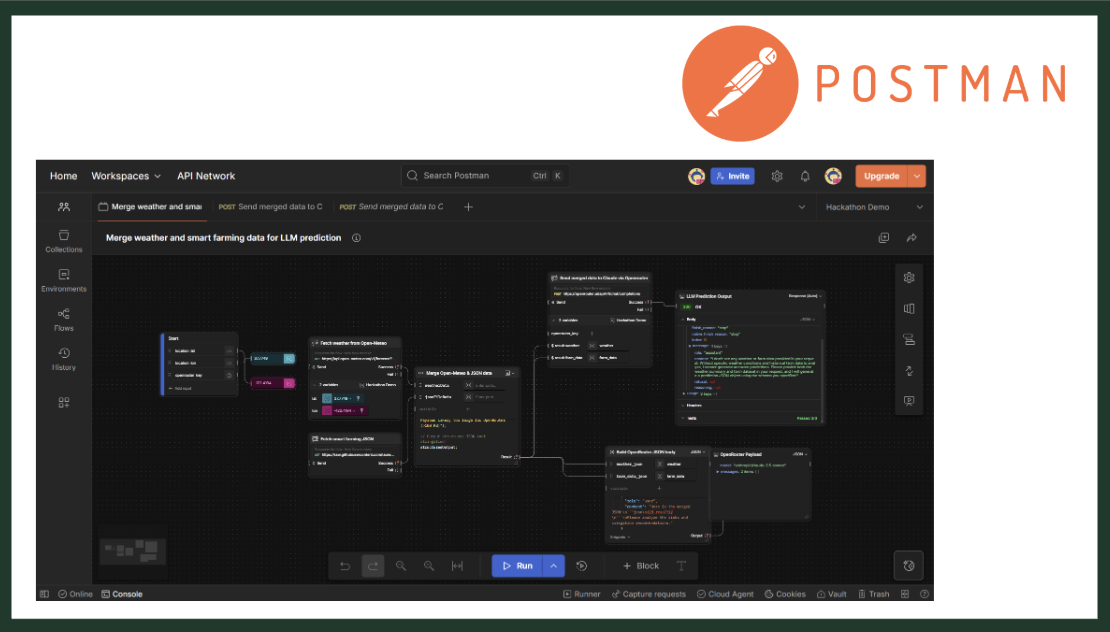Add a block with the Block button
The image size is (1110, 632).
tap(641, 566)
